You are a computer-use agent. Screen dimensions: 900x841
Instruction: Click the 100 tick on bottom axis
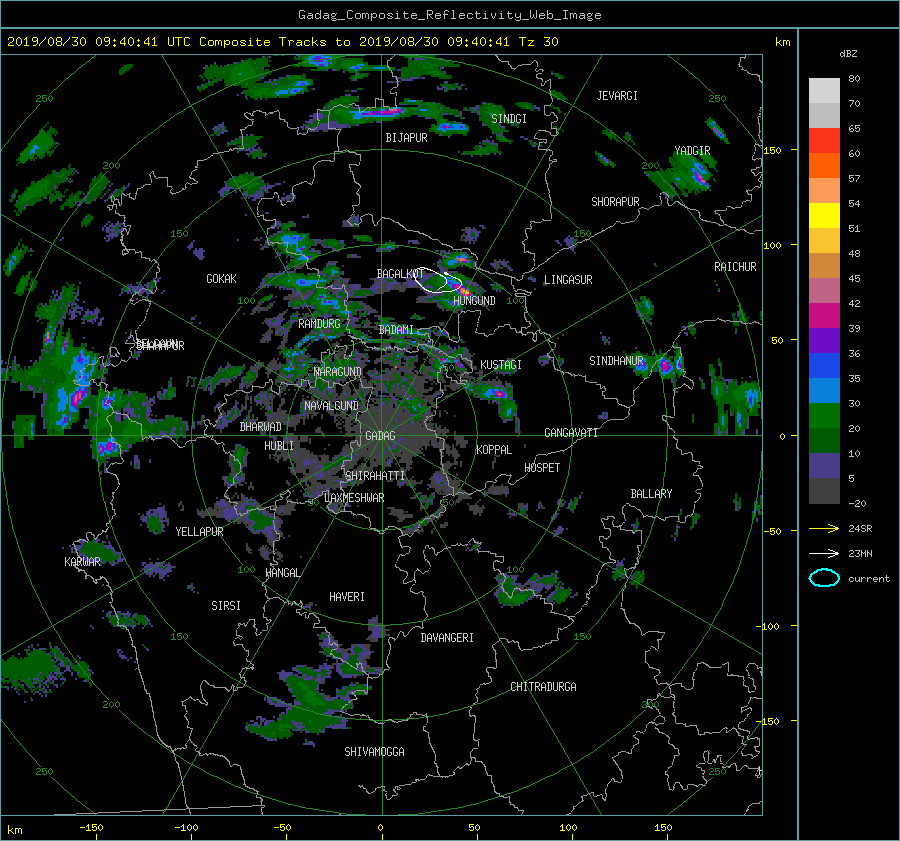coord(568,828)
